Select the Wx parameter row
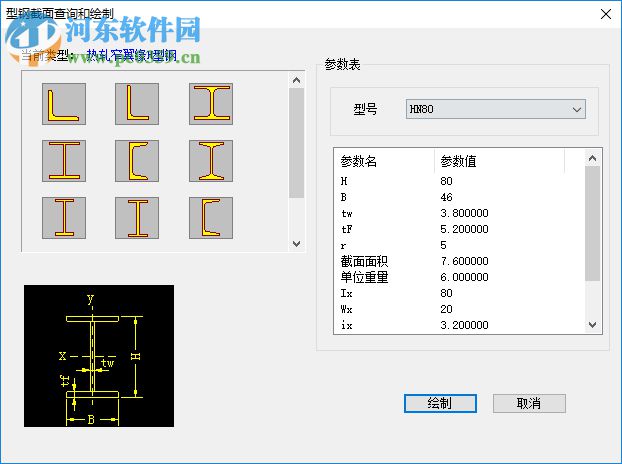Screen dimensions: 622x464 pos(459,309)
